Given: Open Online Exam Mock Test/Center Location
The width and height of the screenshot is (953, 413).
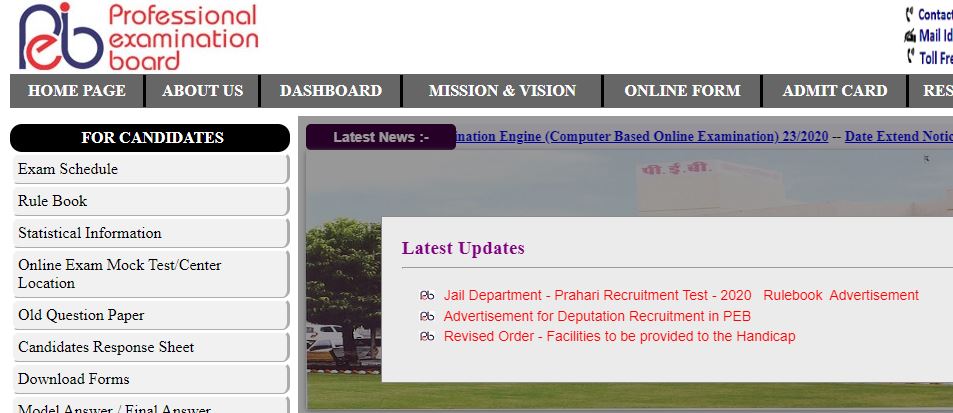Looking at the screenshot, I should [x=150, y=274].
